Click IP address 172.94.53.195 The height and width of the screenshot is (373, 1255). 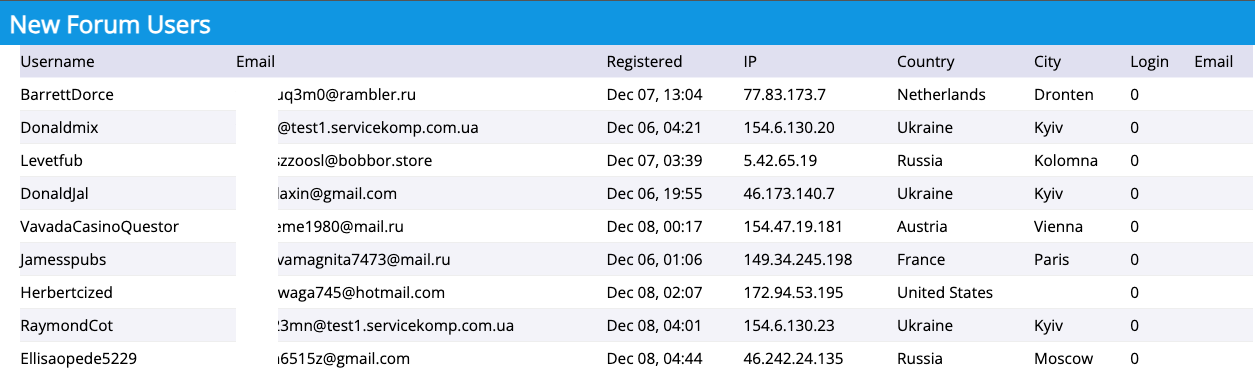click(x=794, y=293)
